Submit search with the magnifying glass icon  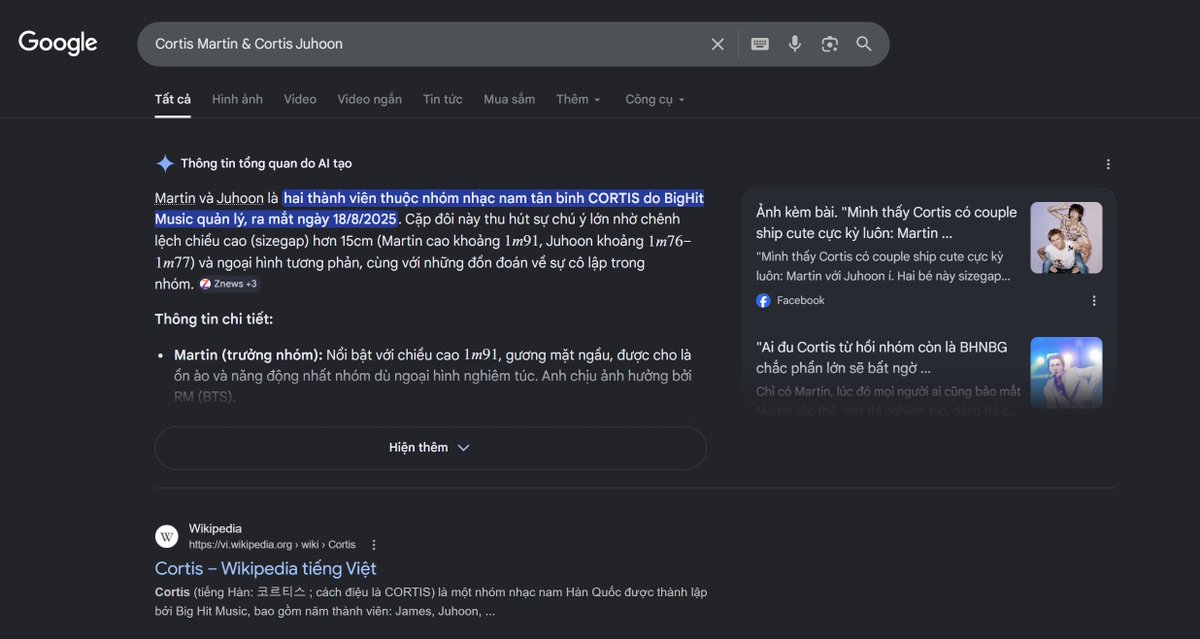pos(864,44)
